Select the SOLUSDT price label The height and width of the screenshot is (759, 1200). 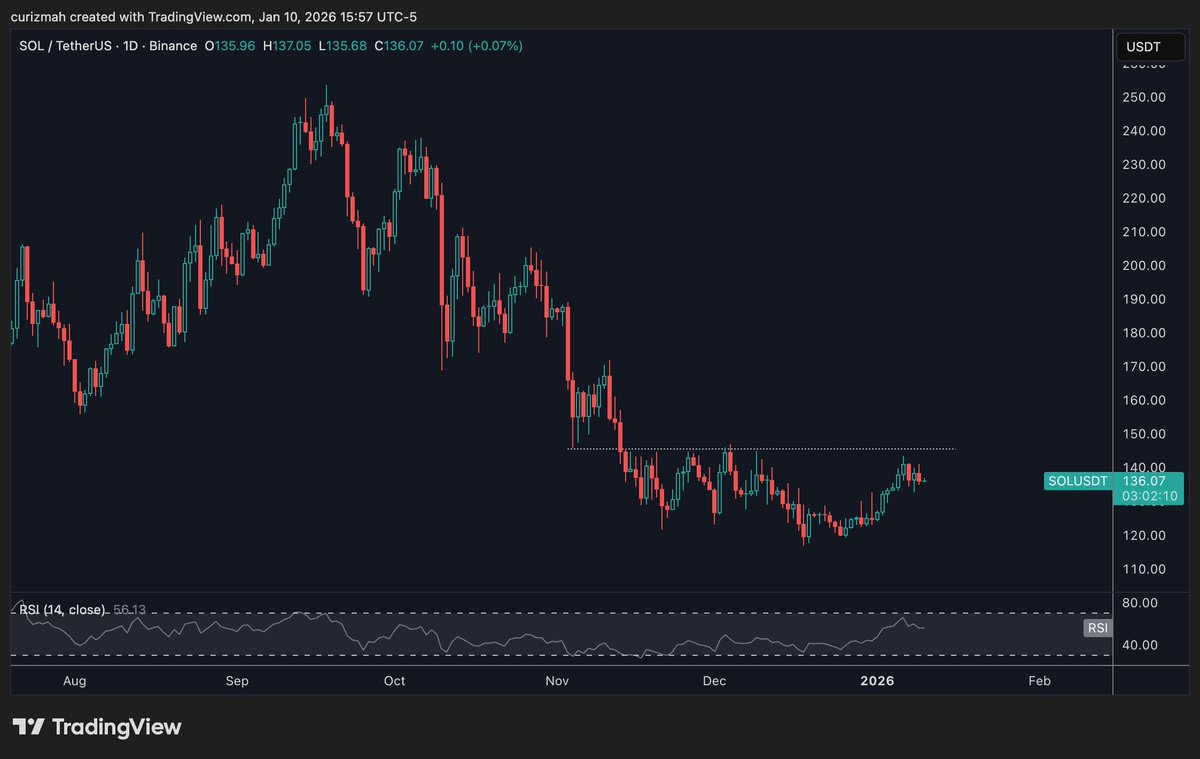click(x=1077, y=481)
